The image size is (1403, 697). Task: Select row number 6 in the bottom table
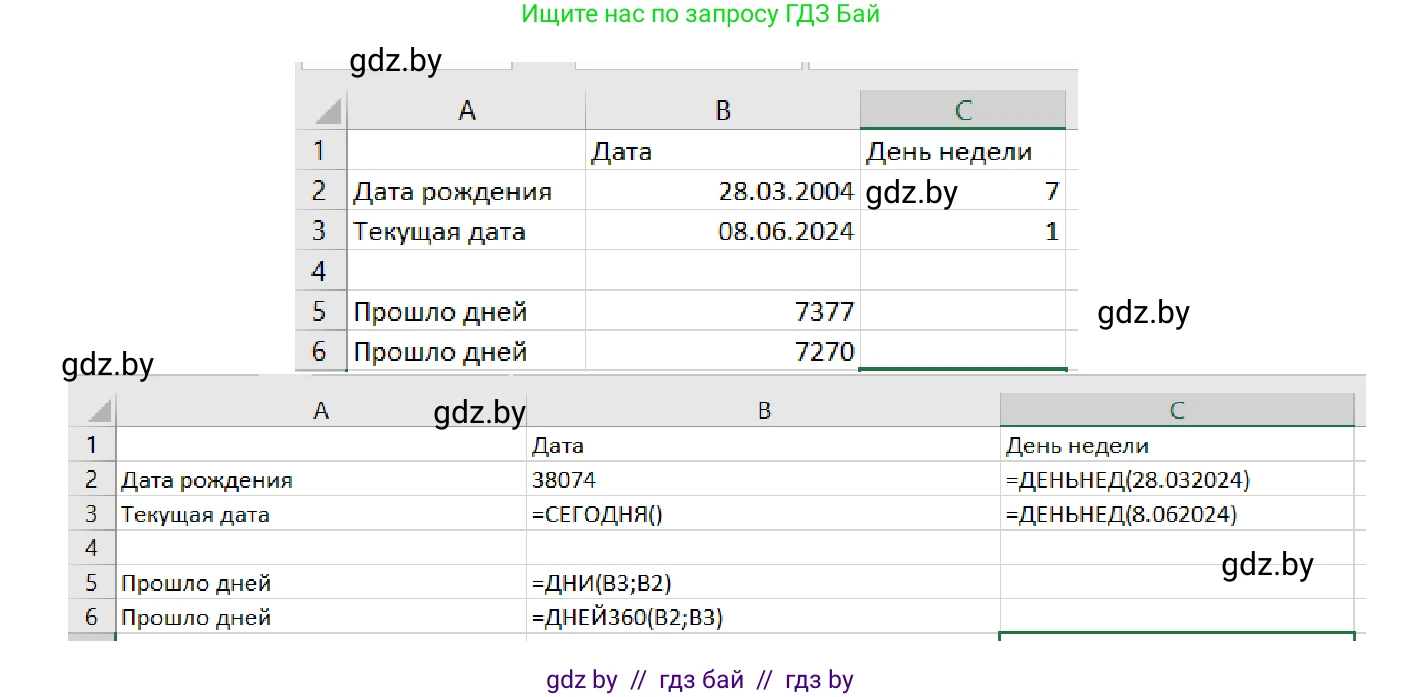(93, 617)
